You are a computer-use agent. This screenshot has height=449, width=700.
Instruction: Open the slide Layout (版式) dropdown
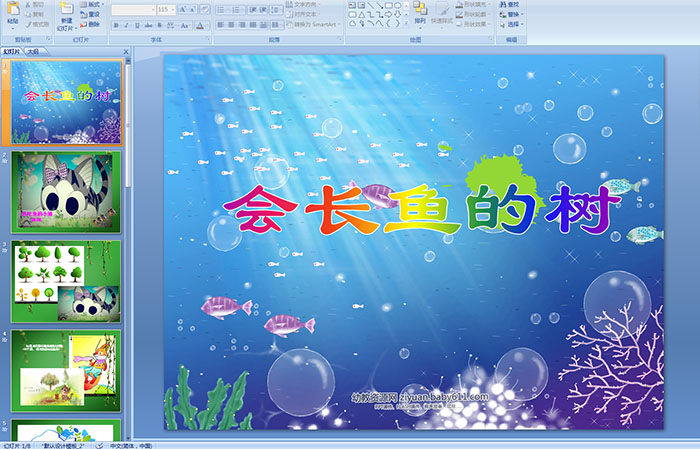tap(92, 4)
